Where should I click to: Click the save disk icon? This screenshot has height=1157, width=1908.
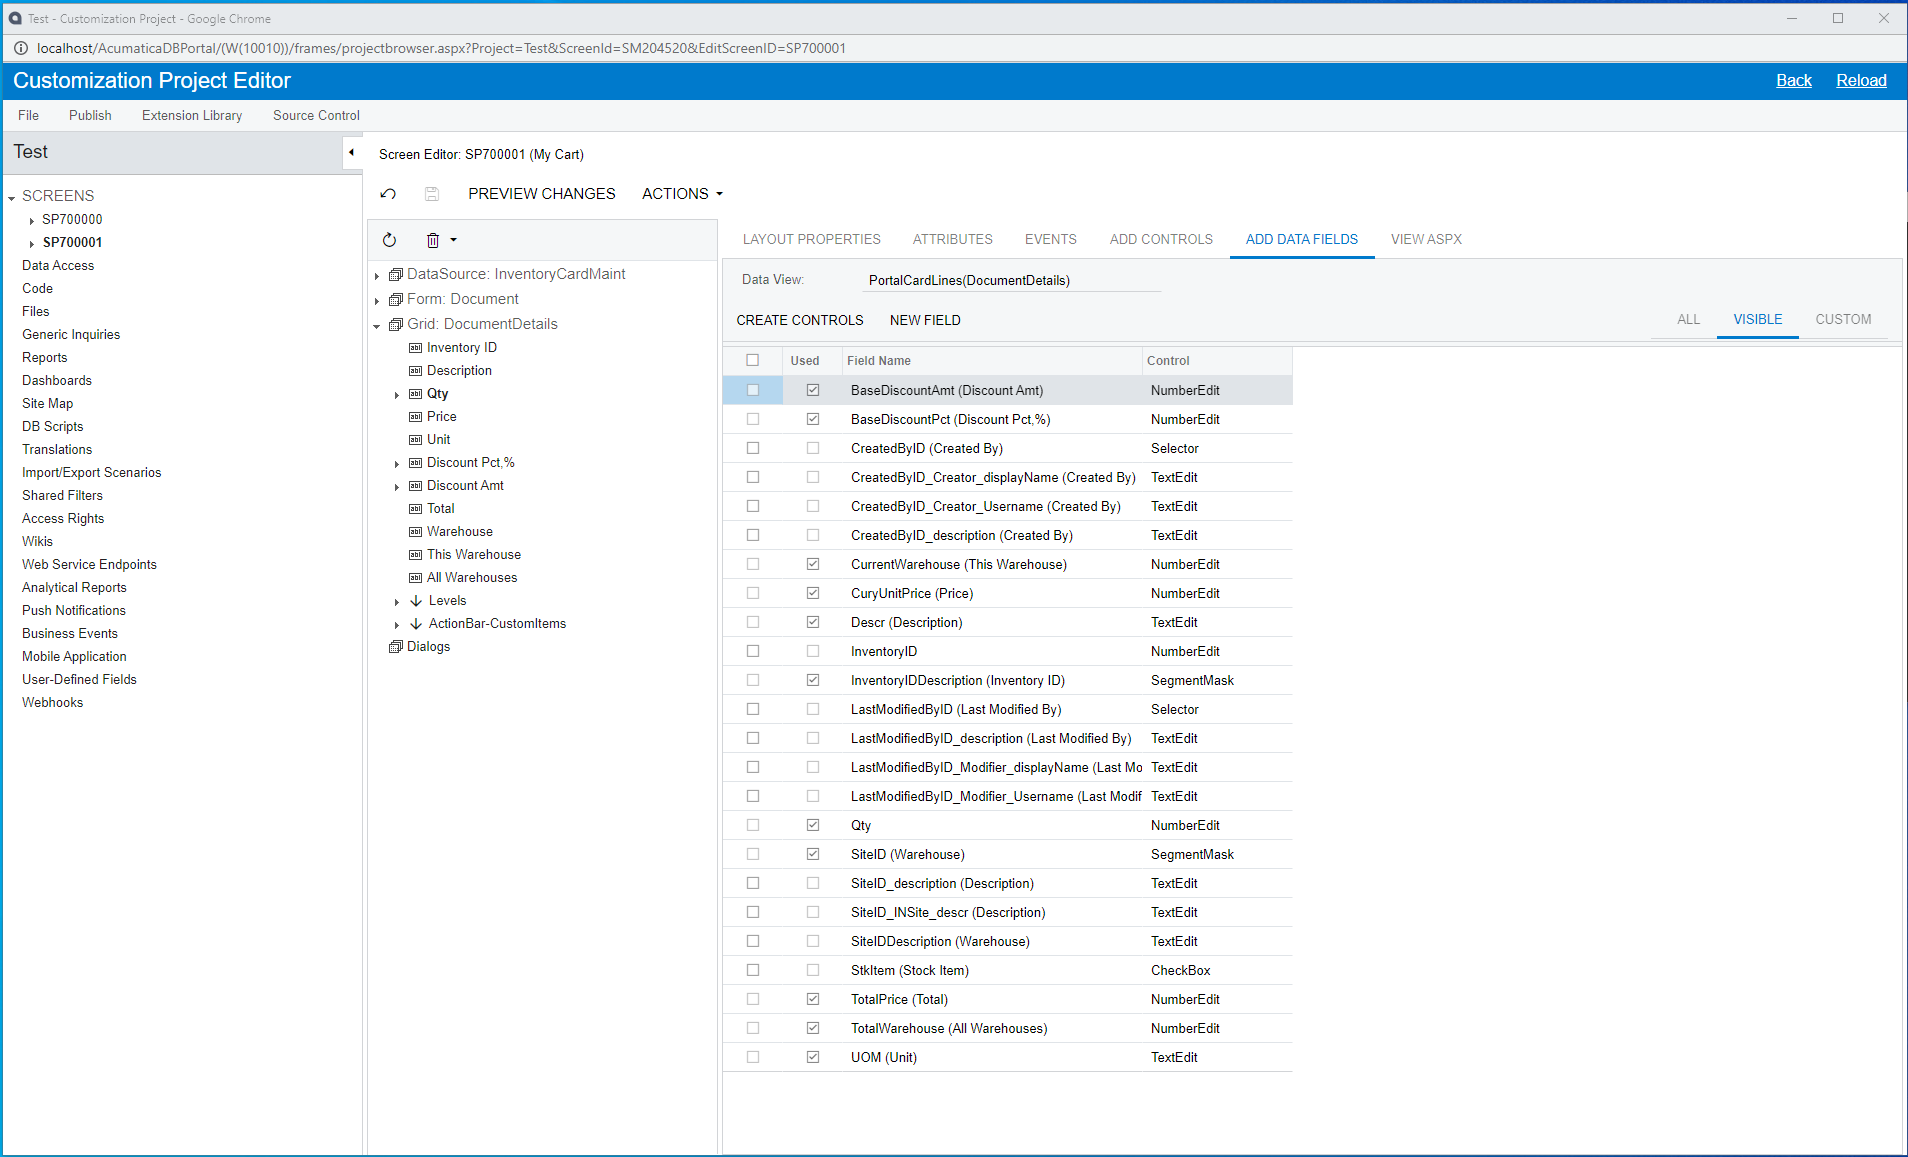[x=432, y=194]
